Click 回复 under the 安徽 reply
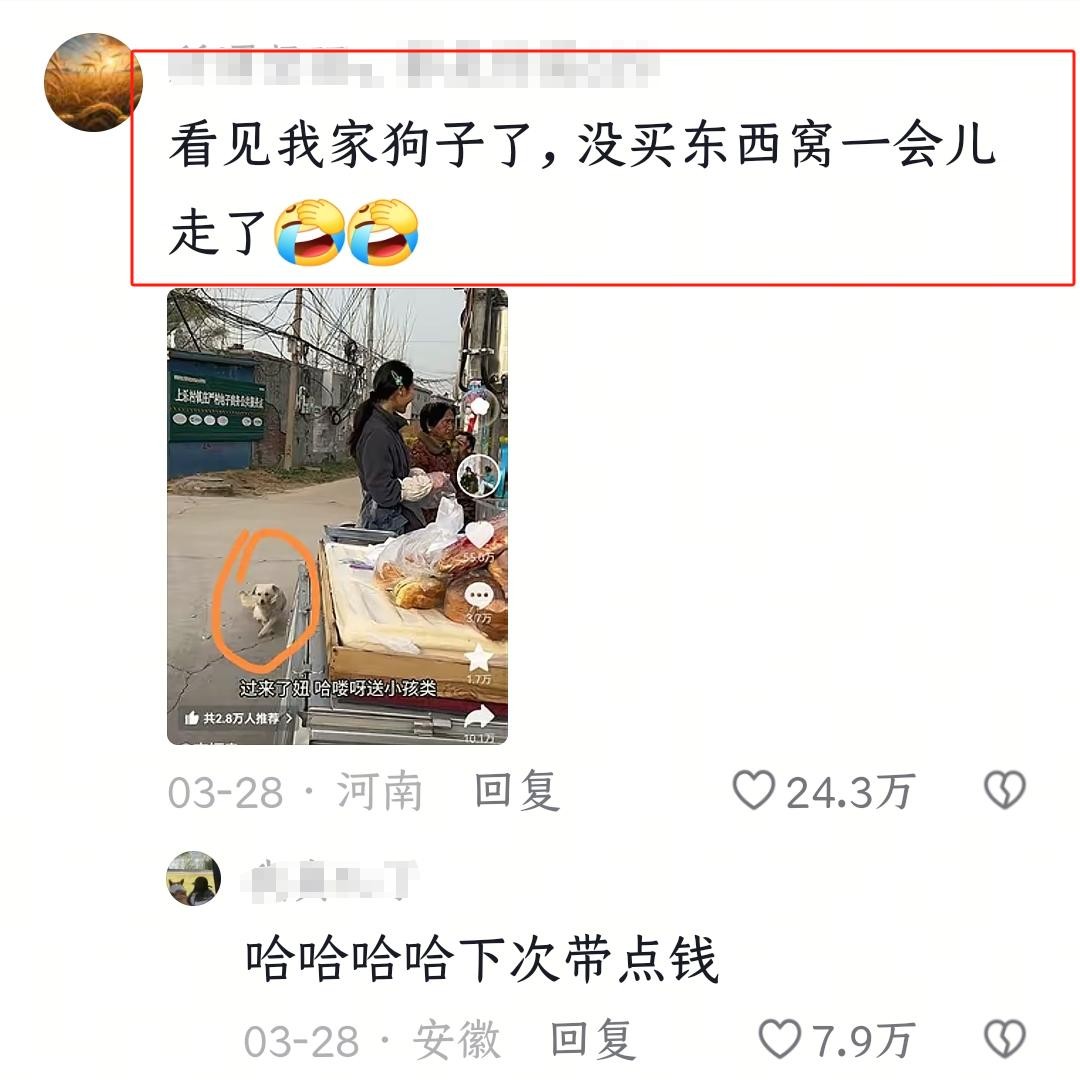 pos(592,1039)
